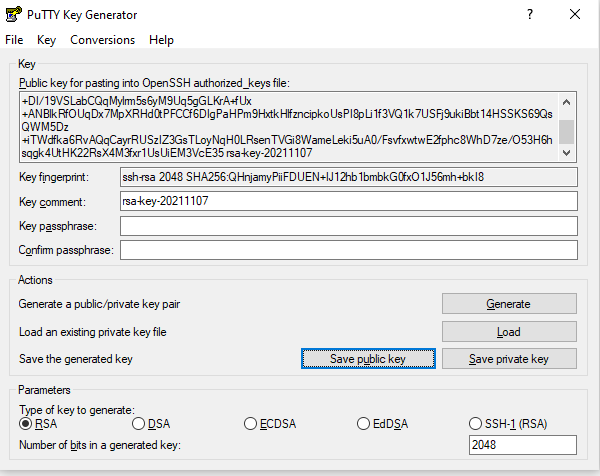Focus the Key passphrase field
Image resolution: width=600 pixels, height=476 pixels.
coord(349,226)
